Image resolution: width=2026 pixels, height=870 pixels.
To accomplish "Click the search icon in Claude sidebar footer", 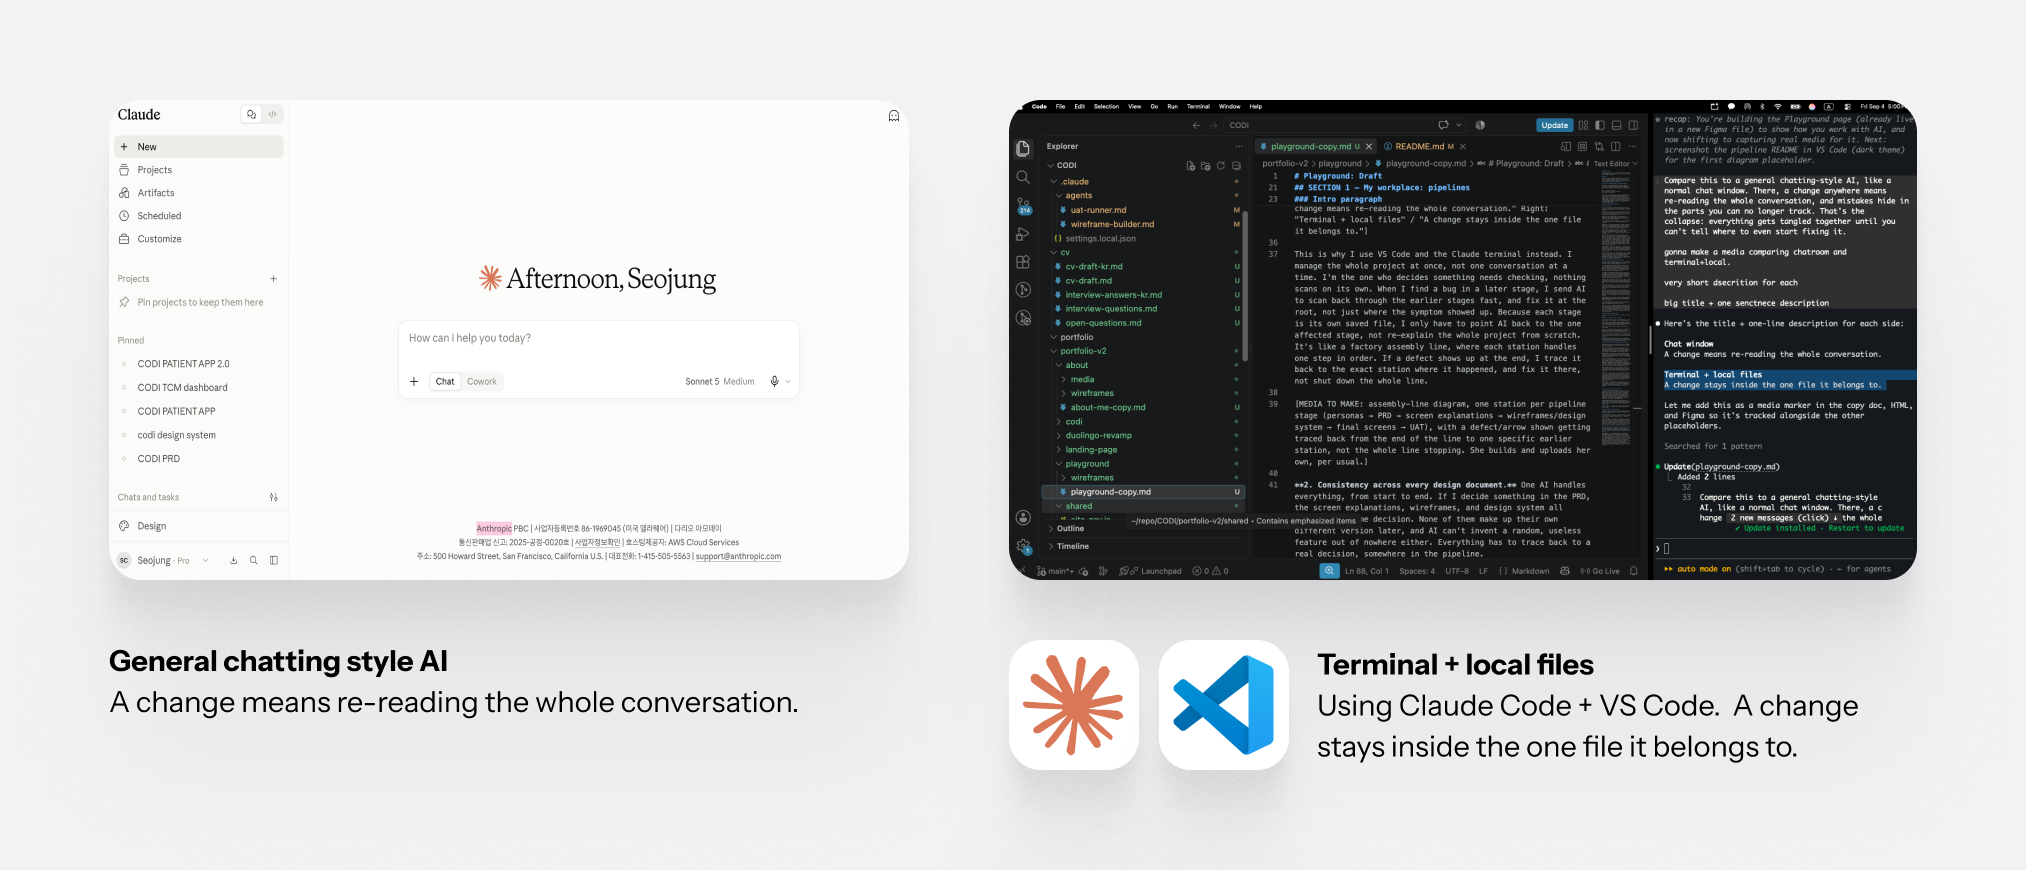I will pos(253,560).
